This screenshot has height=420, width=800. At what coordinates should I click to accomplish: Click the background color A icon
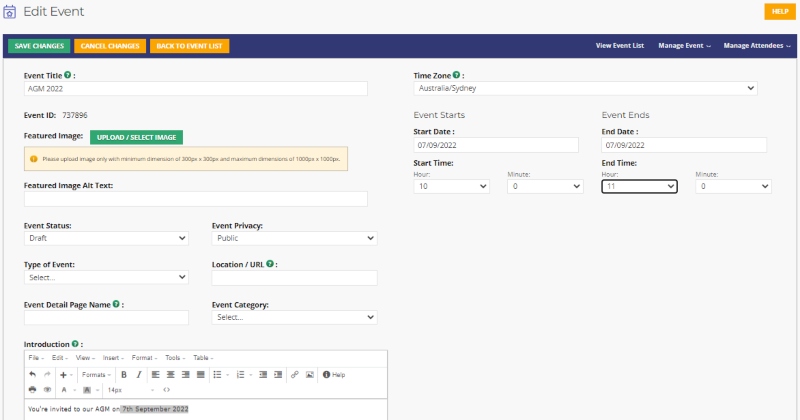87,390
